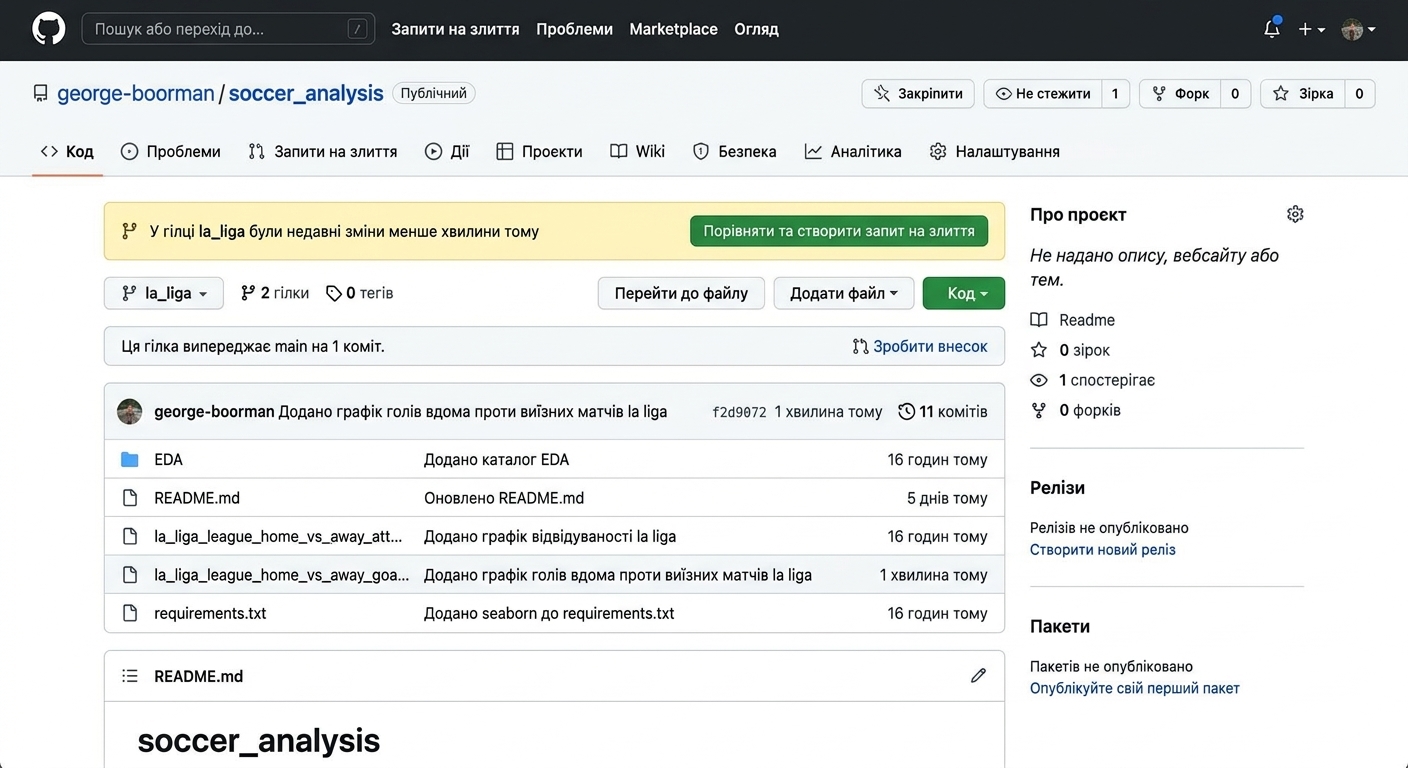1408x768 pixels.
Task: Star the repository with Зірка
Action: (1303, 93)
